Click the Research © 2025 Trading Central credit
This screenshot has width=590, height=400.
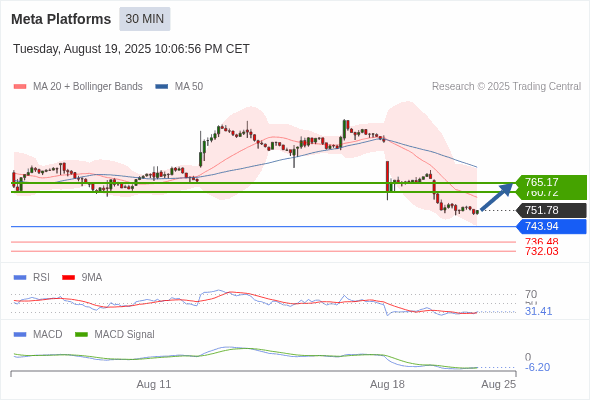pyautogui.click(x=506, y=87)
